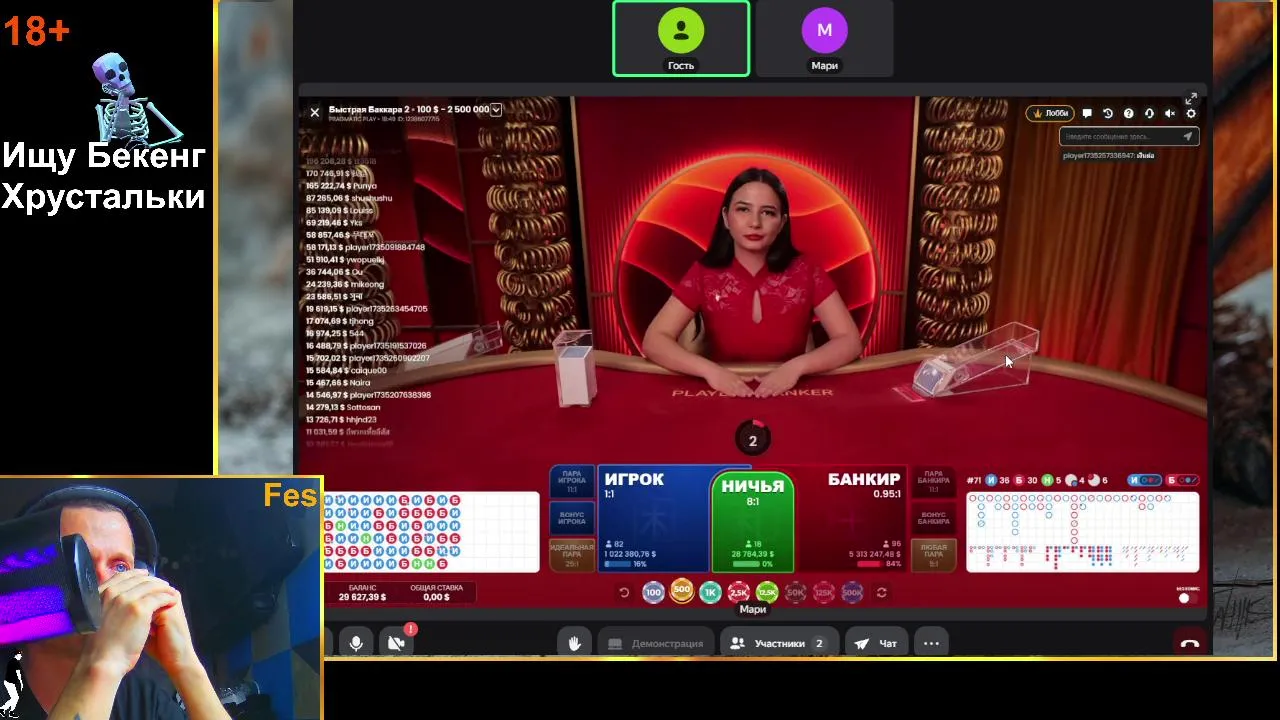Viewport: 1280px width, 720px height.
Task: Select the 500K chip
Action: [x=852, y=592]
